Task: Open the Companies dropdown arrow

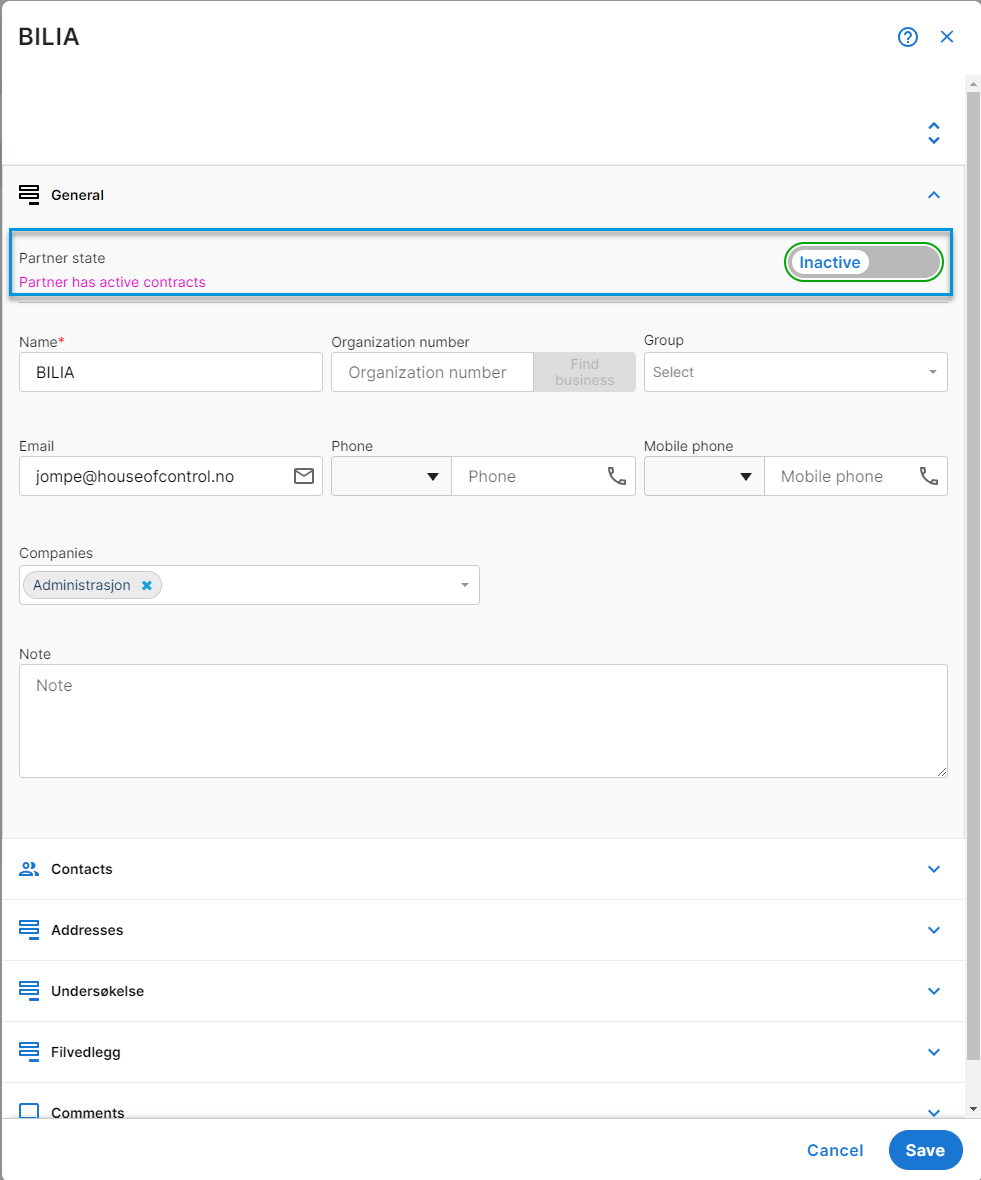Action: 465,585
